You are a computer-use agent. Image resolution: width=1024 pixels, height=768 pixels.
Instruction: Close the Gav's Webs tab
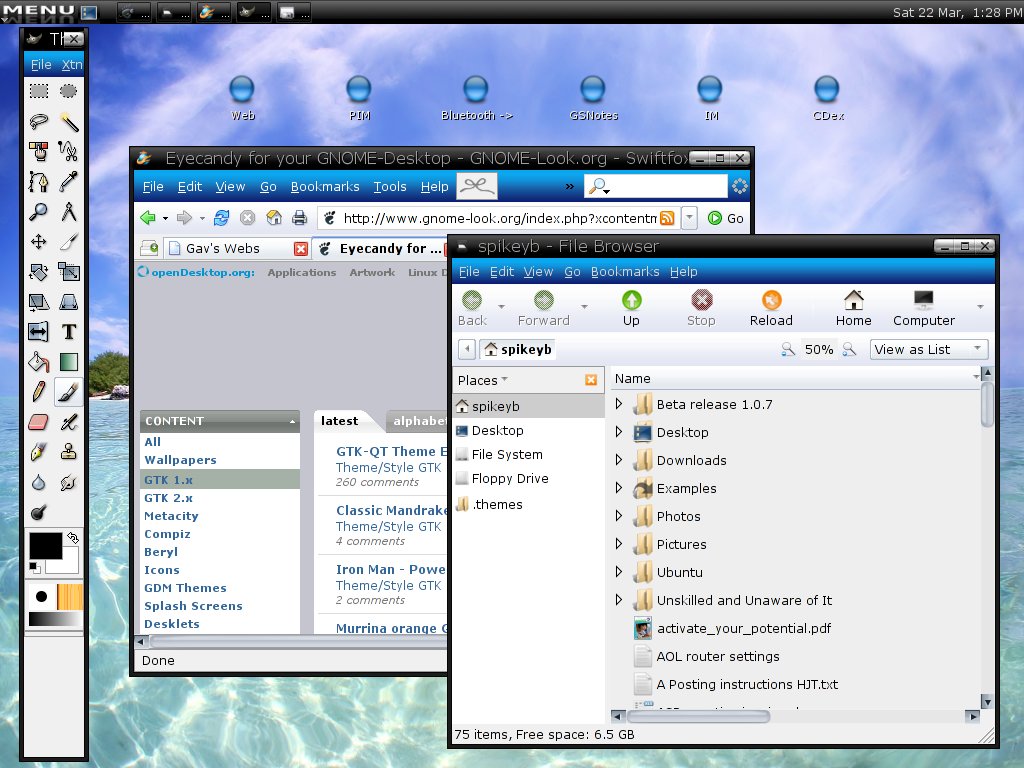[x=300, y=249]
